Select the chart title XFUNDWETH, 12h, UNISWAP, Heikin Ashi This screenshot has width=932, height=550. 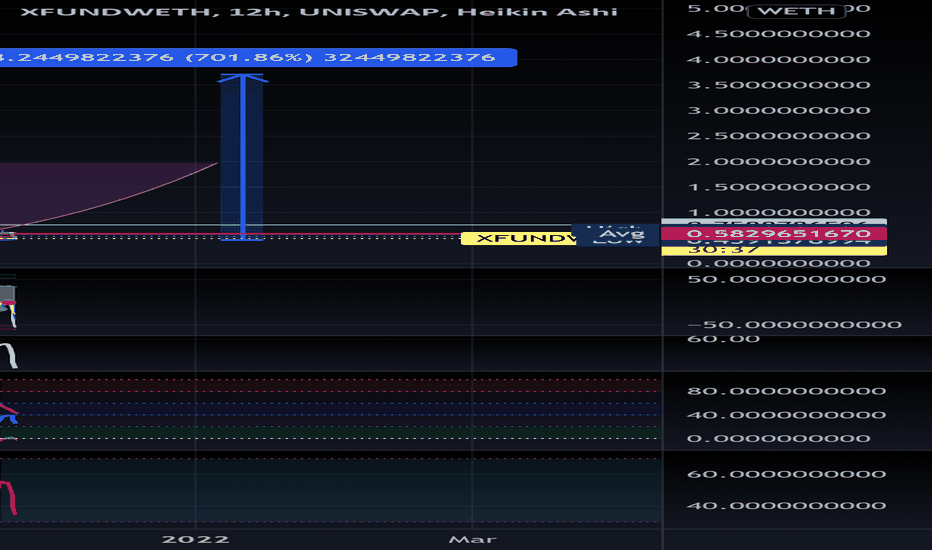coord(319,11)
